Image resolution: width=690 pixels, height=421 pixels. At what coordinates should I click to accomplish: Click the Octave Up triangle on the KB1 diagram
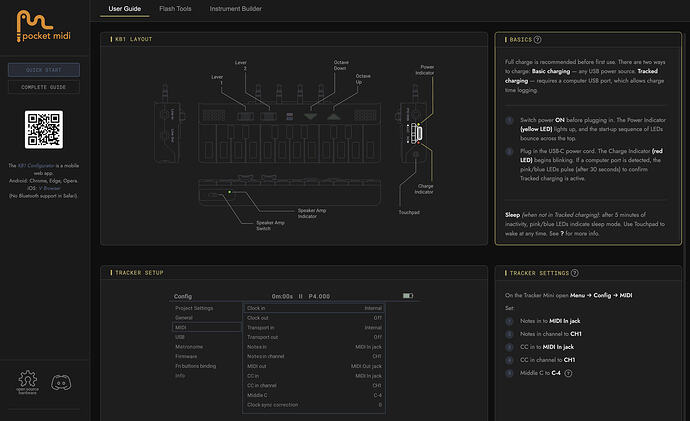[x=334, y=117]
